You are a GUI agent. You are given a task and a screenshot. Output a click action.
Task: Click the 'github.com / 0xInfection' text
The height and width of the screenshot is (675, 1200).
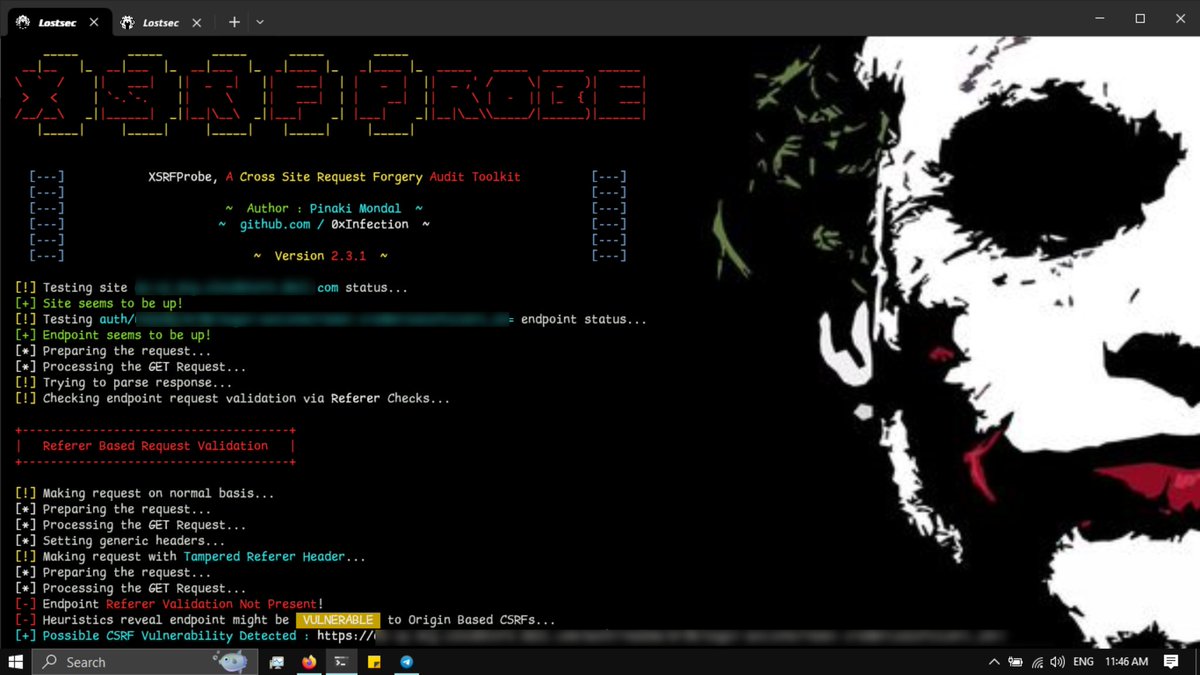pyautogui.click(x=324, y=224)
